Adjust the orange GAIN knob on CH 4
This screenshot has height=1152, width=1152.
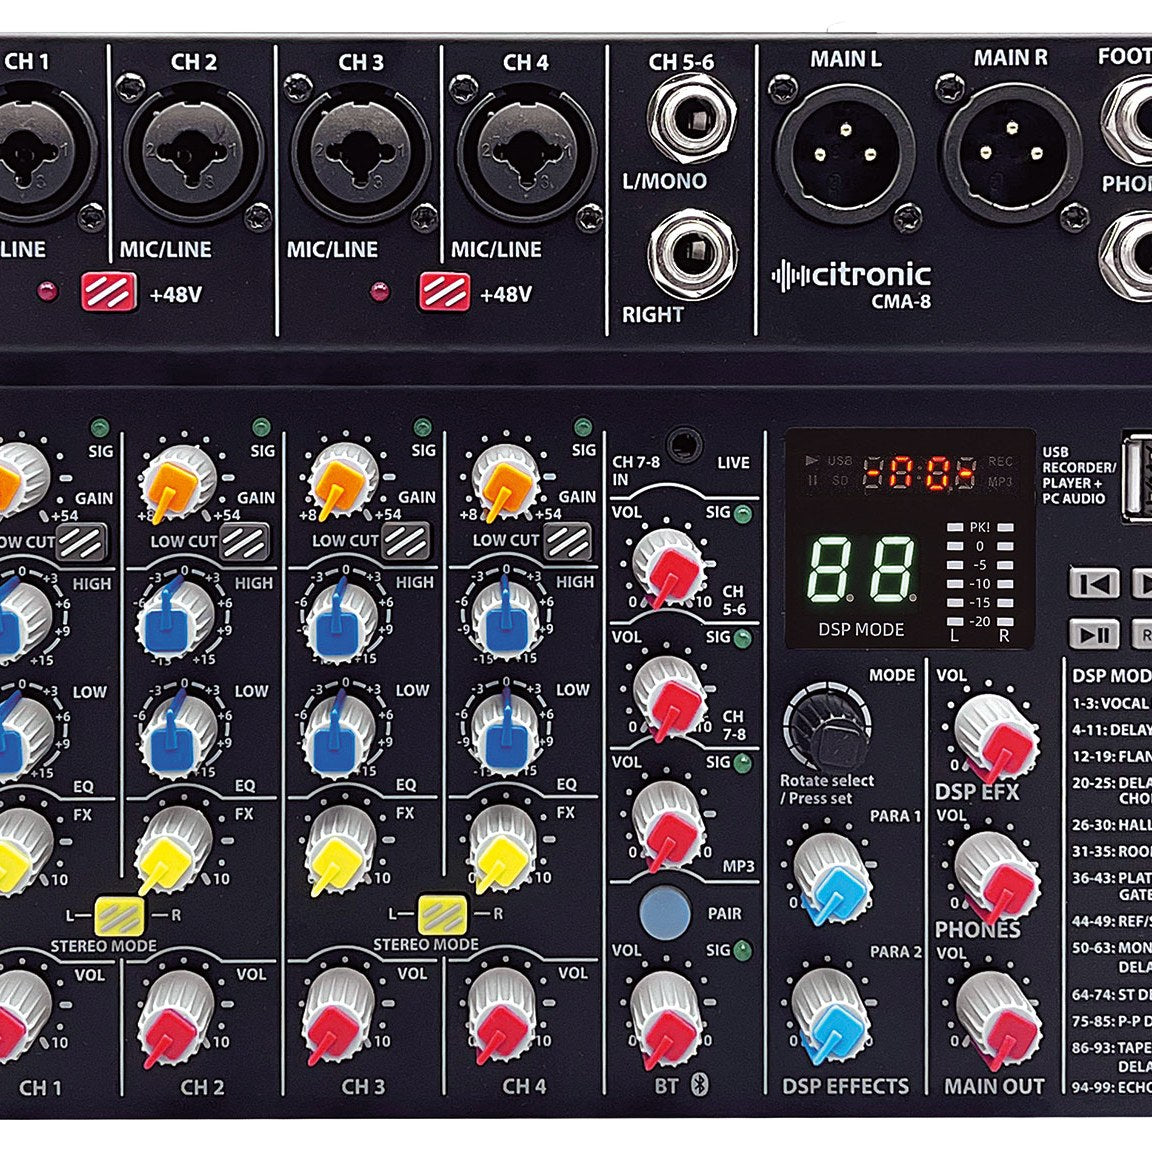pos(503,484)
